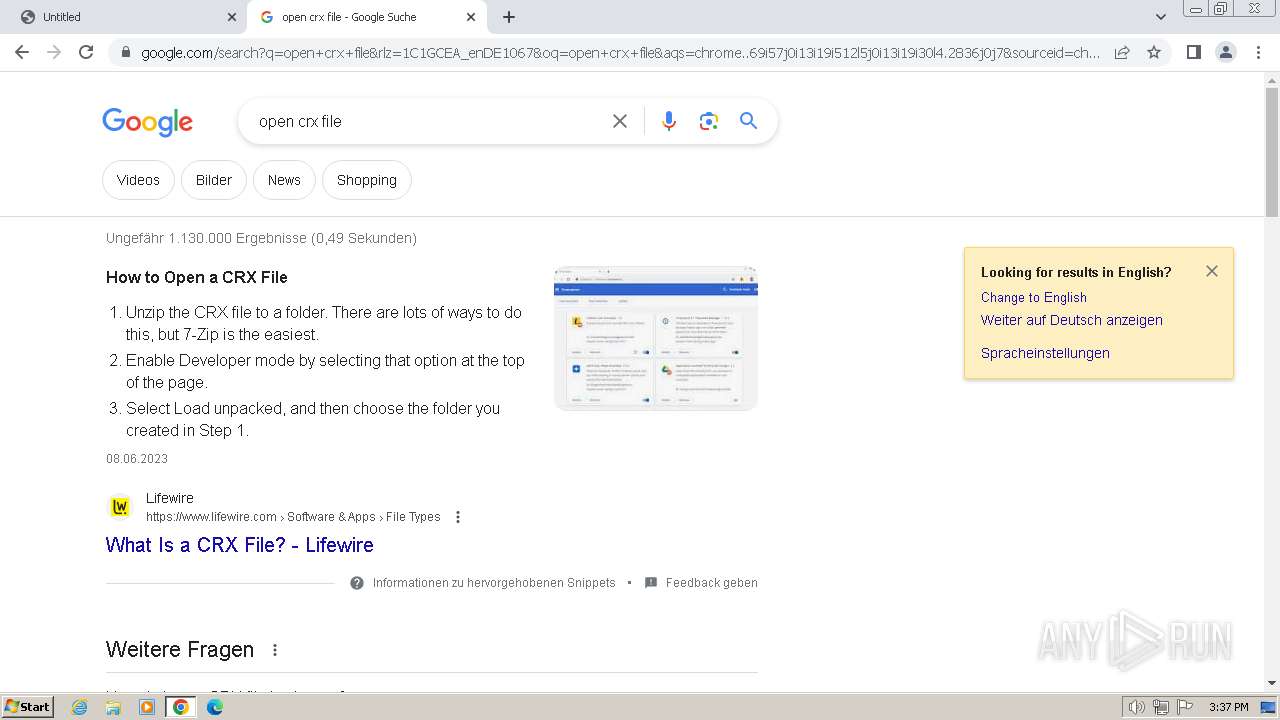Click the Chrome taskbar icon
1280x720 pixels.
coord(181,707)
